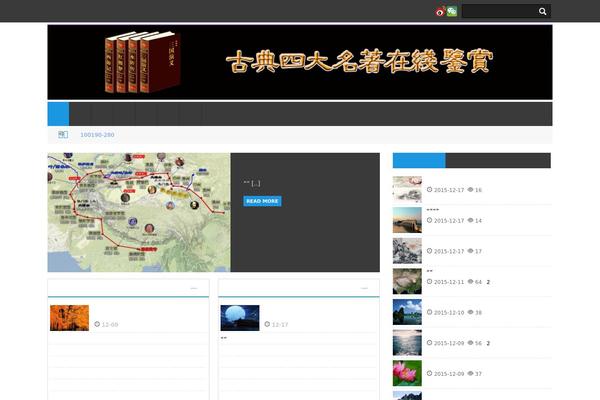Open the lake landscape thumbnail dated 2015-12-10
Screen dimensions: 600x400
point(407,312)
